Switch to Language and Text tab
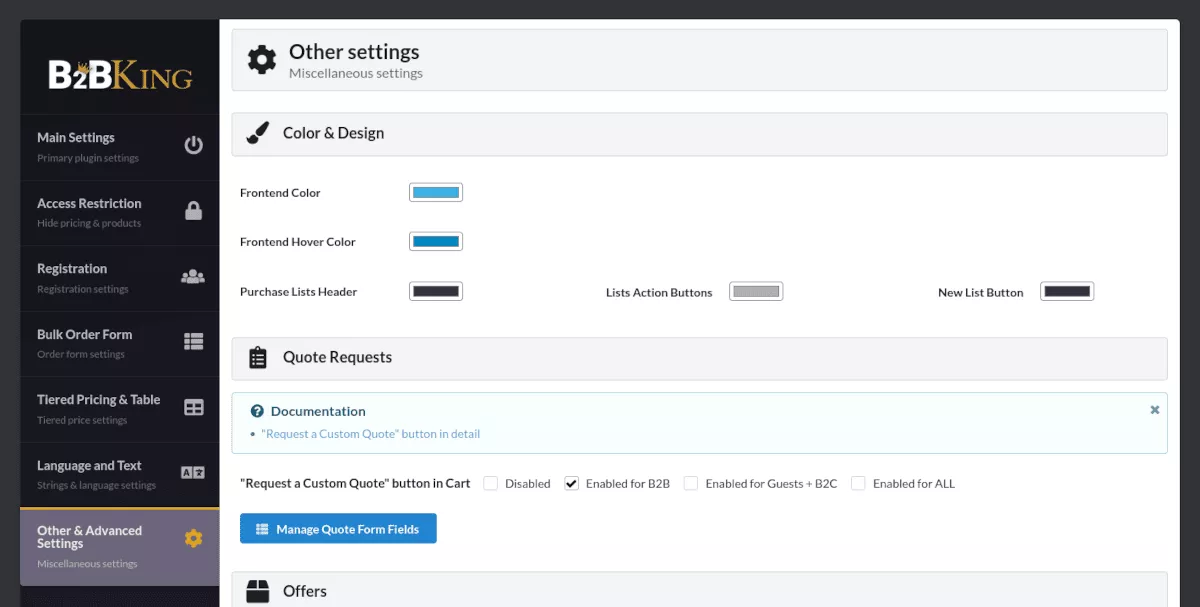1200x607 pixels. pyautogui.click(x=120, y=475)
